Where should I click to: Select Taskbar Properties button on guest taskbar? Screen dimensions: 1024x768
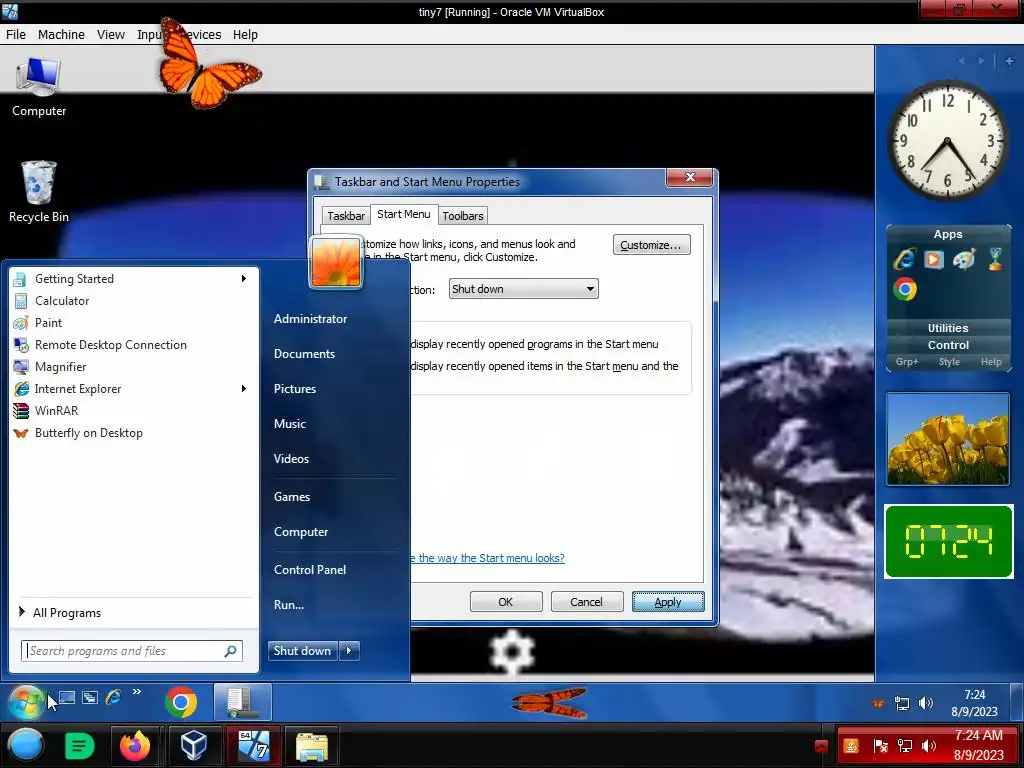[242, 703]
